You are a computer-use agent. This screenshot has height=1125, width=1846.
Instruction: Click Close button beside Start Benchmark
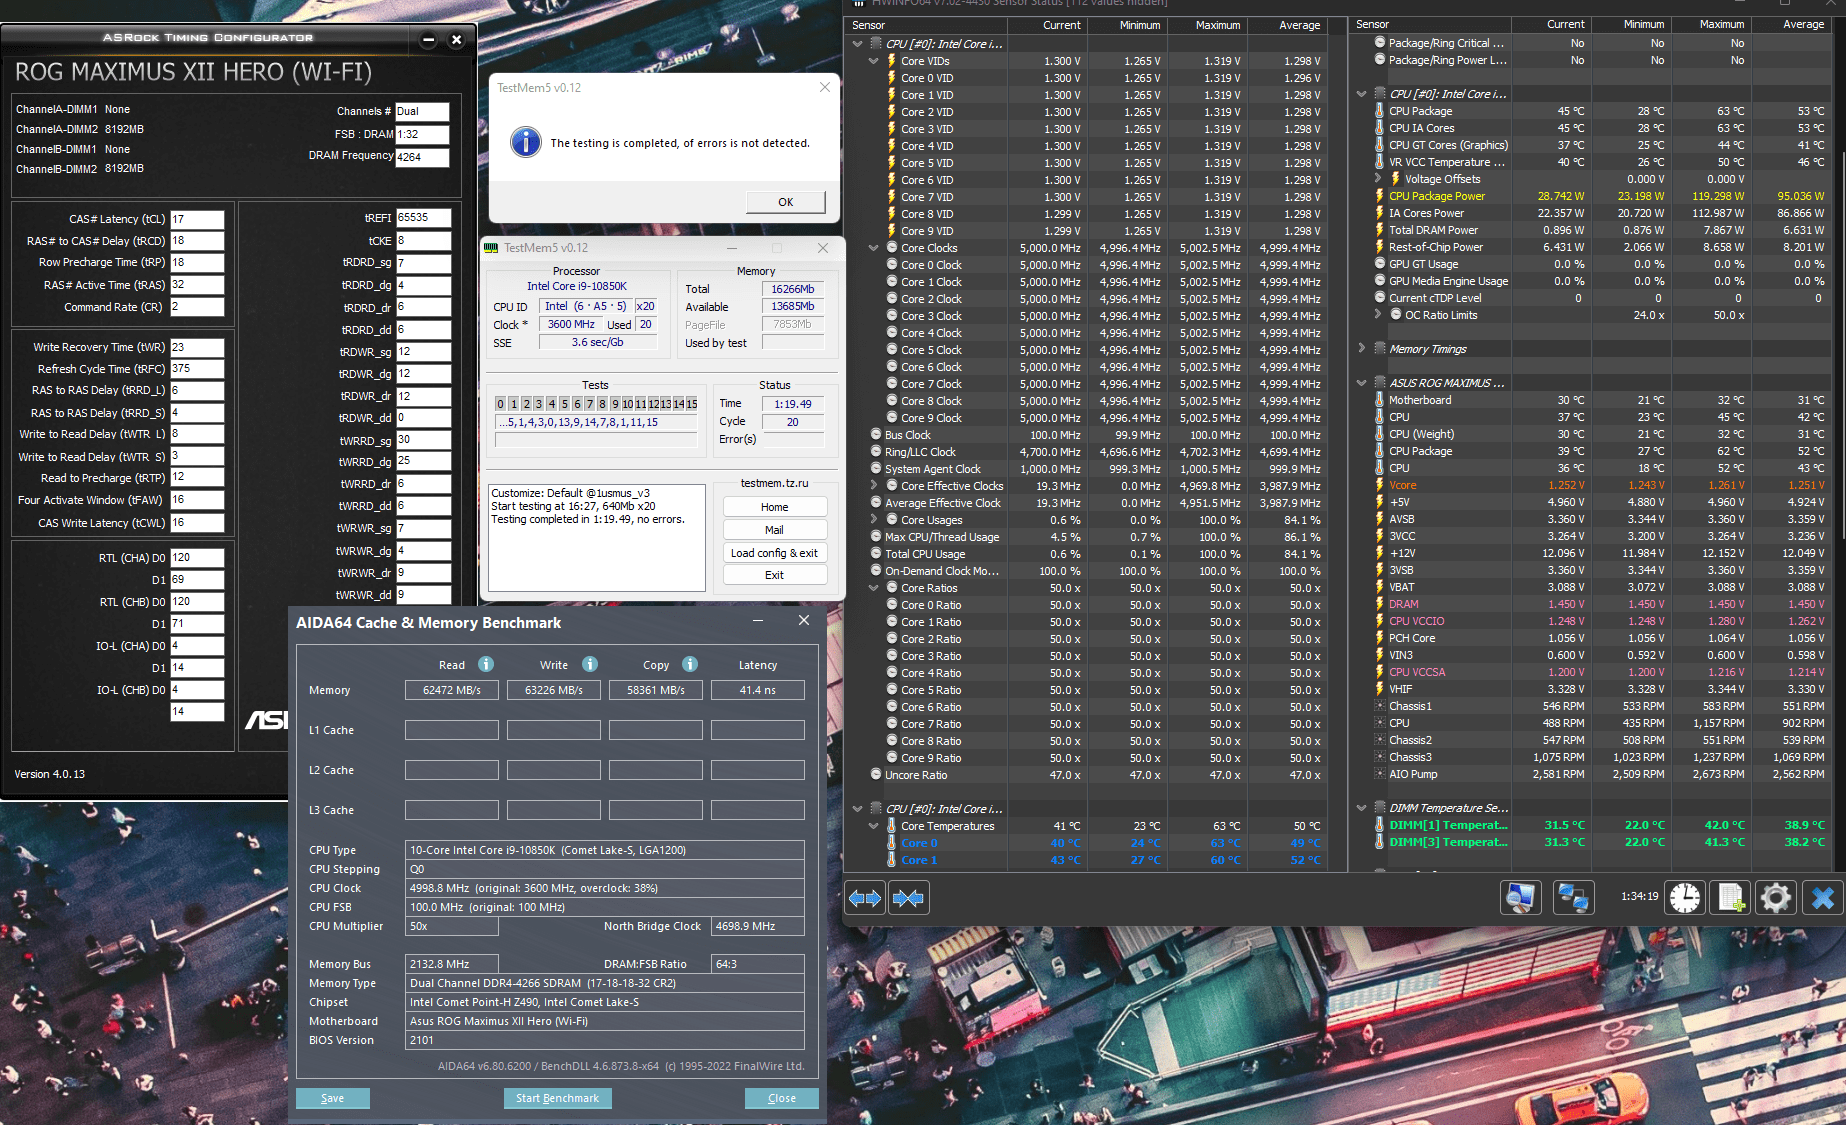(782, 1098)
